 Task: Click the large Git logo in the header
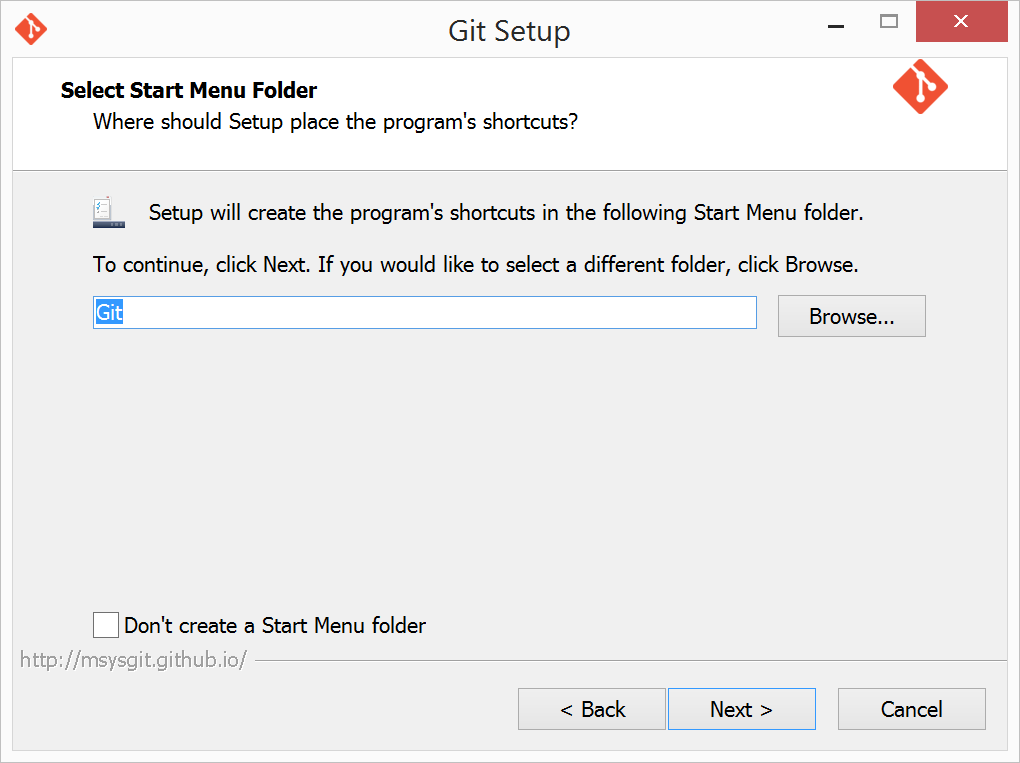point(920,87)
